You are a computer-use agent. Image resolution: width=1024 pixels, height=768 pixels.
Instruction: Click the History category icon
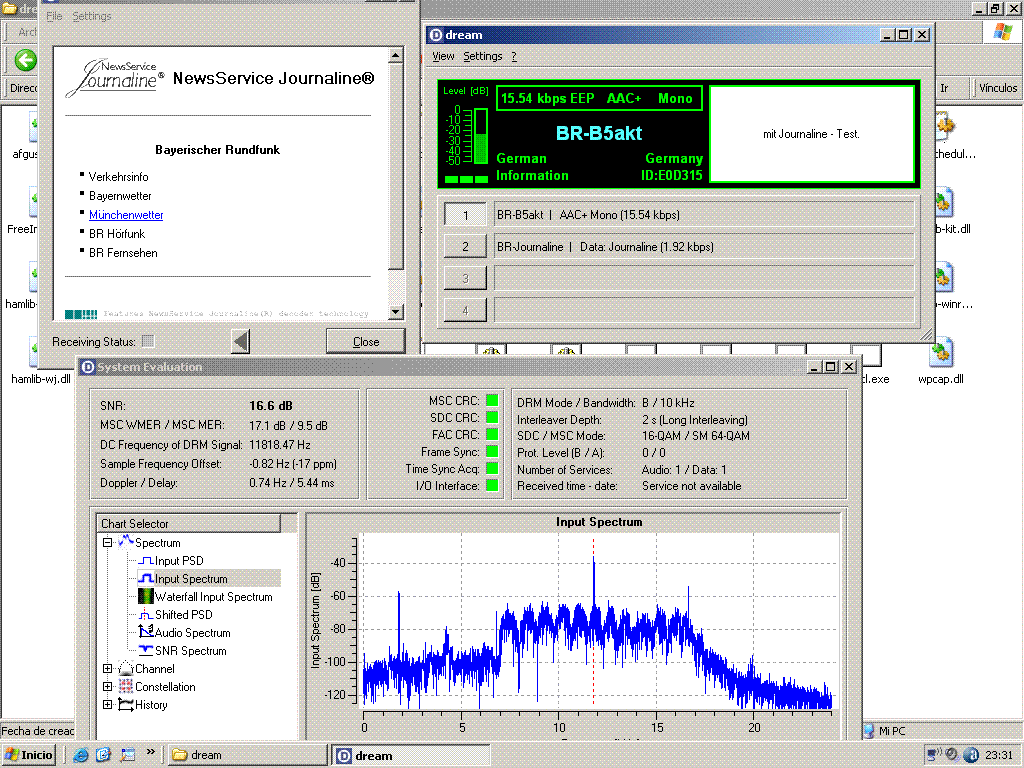tap(125, 705)
